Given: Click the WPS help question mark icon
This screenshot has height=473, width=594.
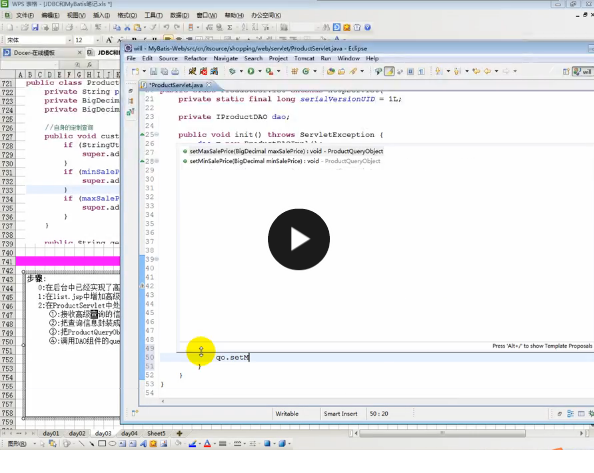Looking at the screenshot, I should (367, 27).
